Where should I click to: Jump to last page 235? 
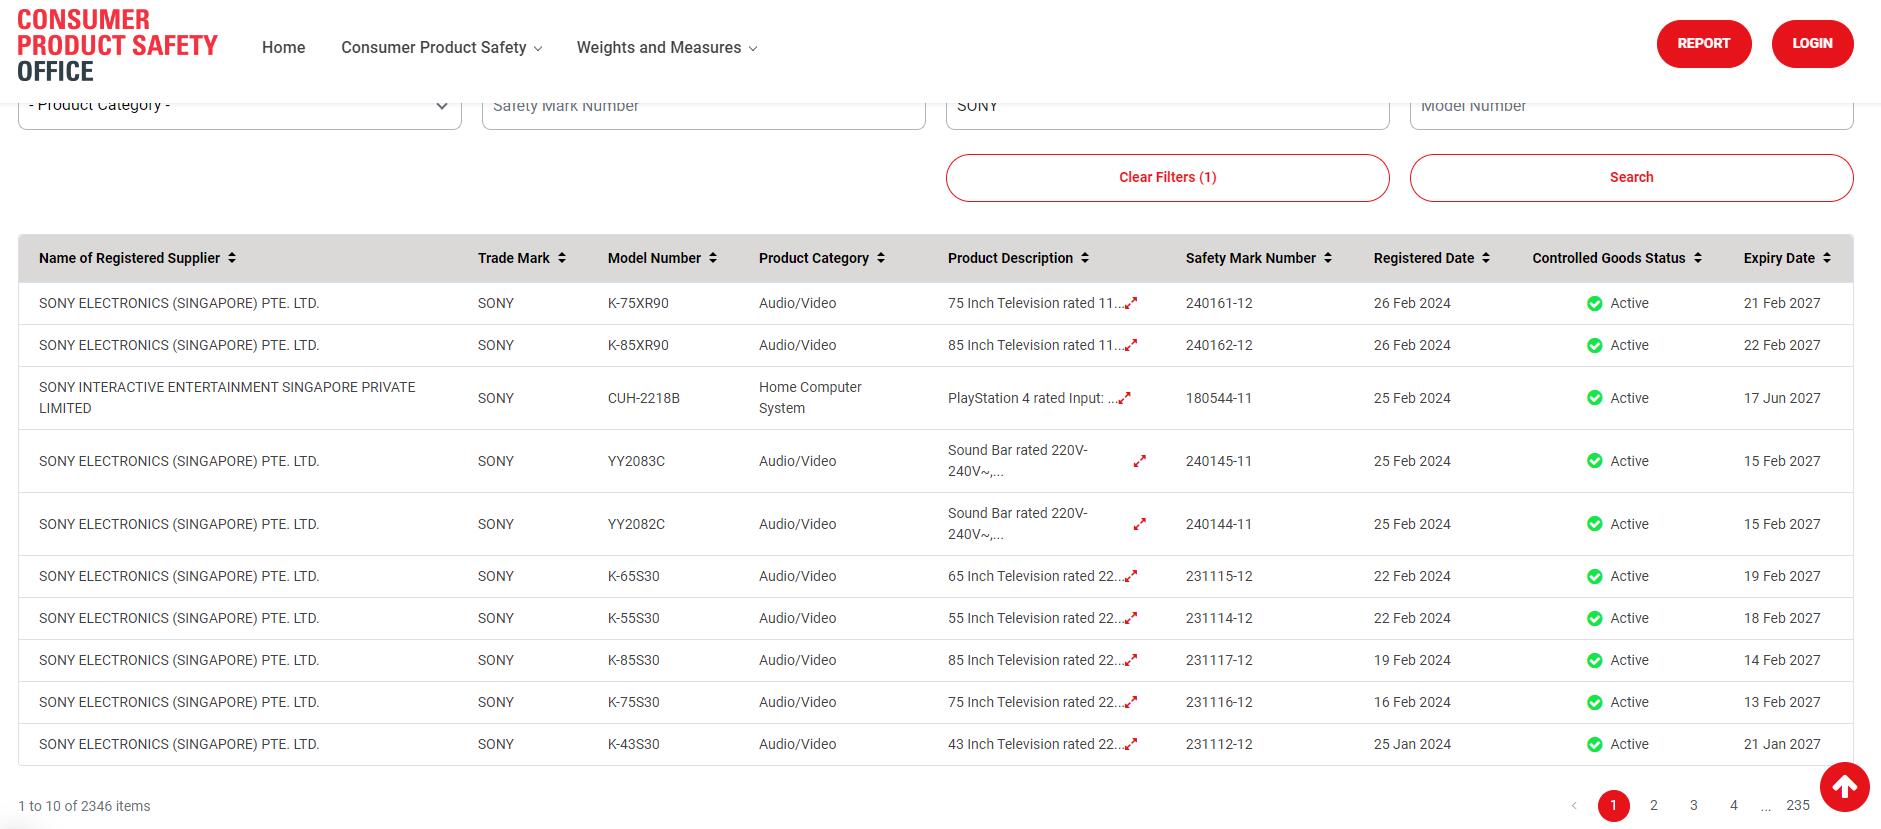[1798, 805]
